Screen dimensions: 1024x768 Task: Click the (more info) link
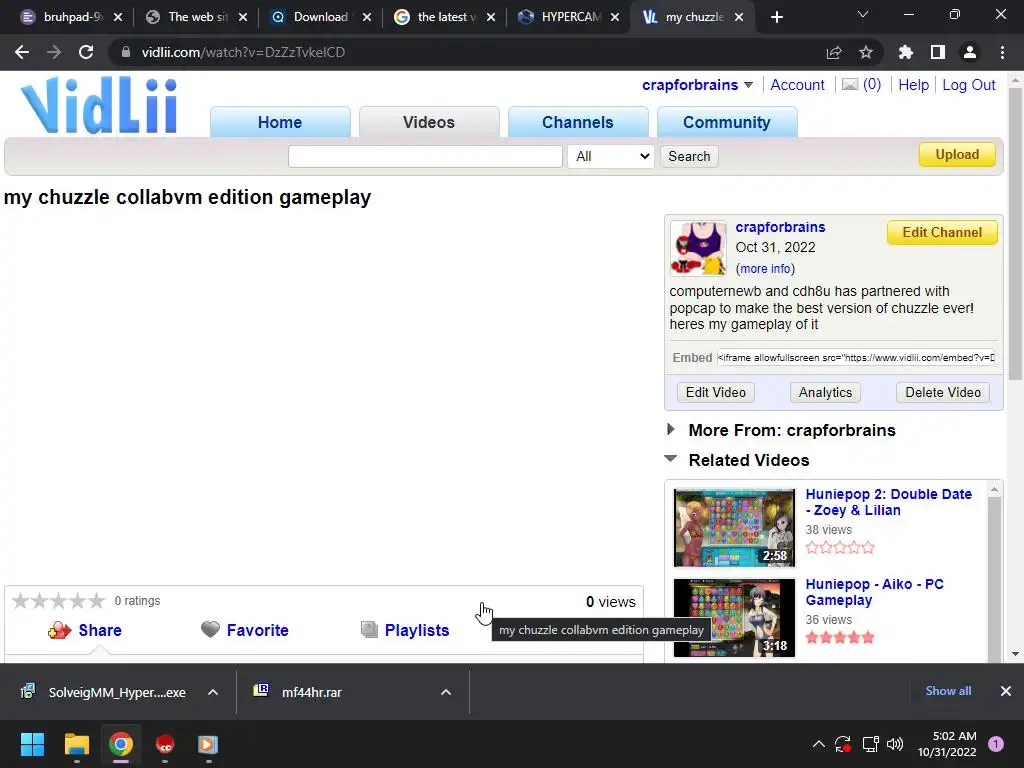765,268
